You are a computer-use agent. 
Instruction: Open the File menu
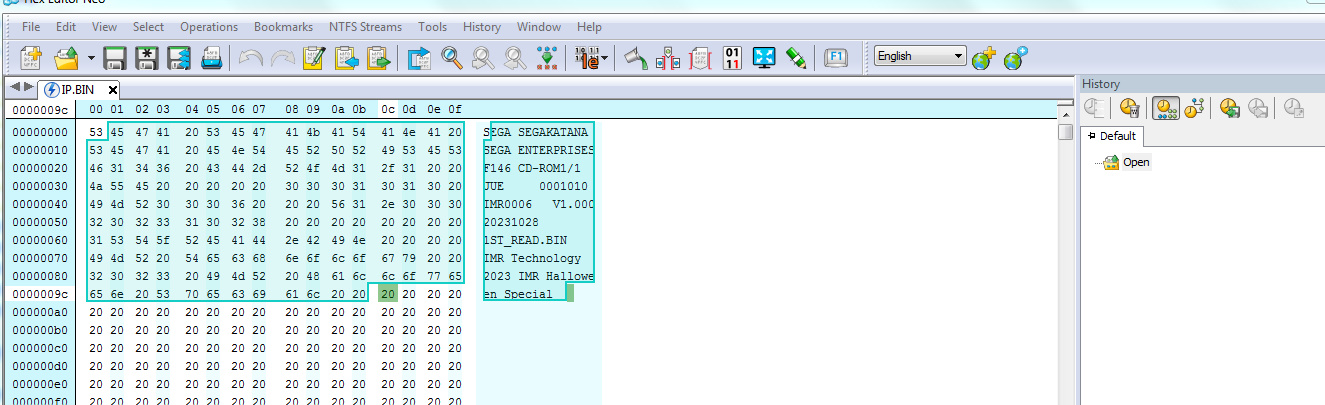click(x=31, y=27)
